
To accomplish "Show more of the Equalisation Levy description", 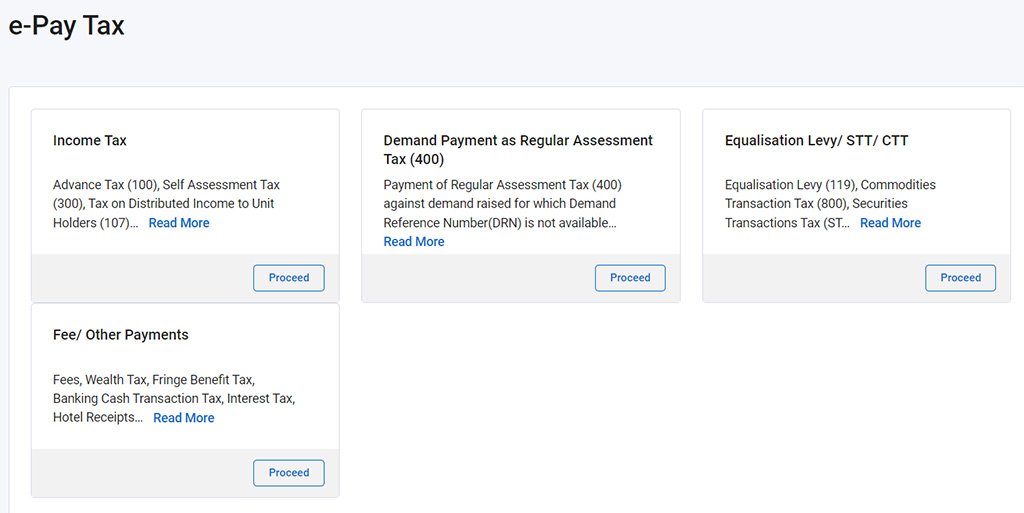I will tap(890, 223).
